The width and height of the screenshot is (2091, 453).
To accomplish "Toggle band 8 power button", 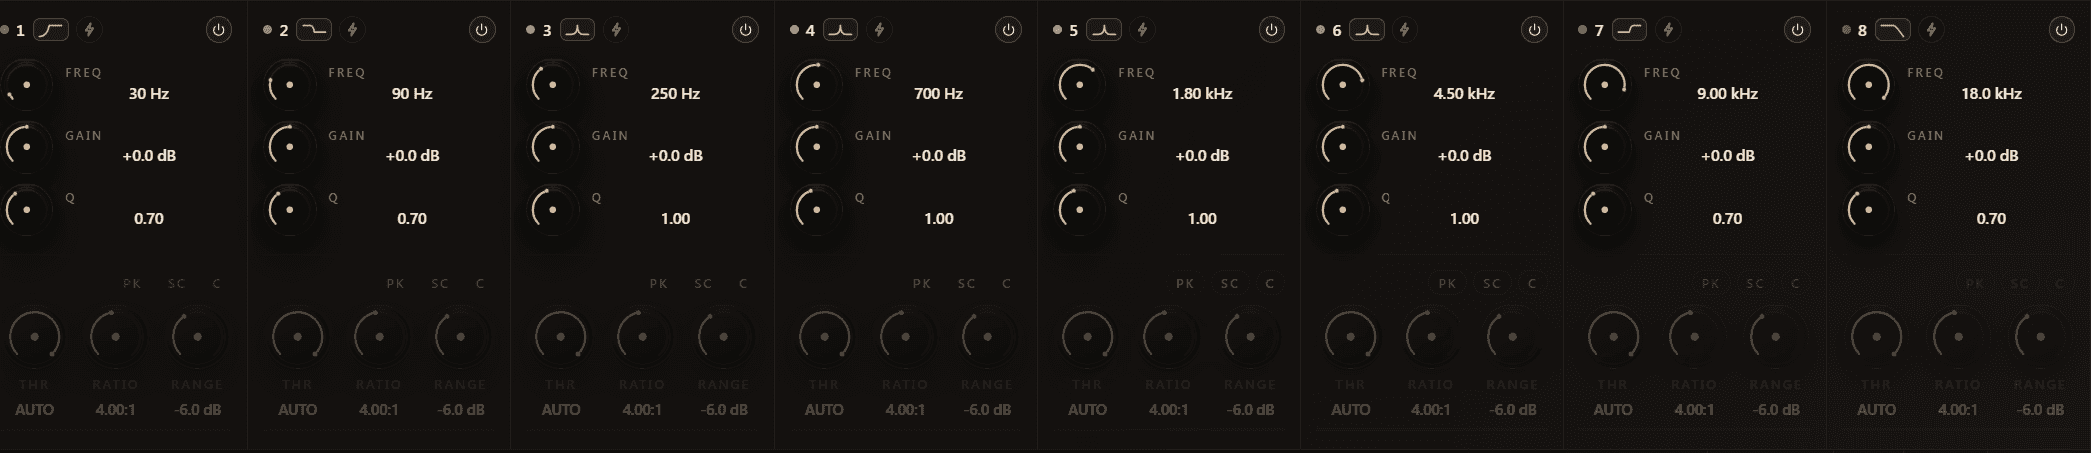I will point(2060,30).
